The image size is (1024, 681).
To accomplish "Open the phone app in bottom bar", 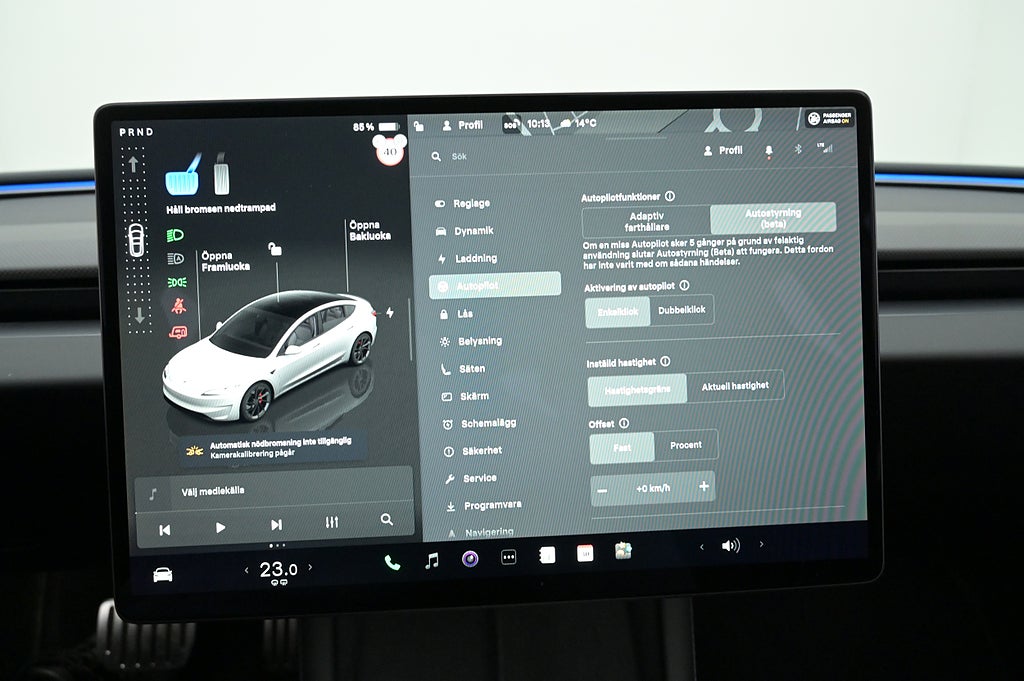I will tap(392, 562).
